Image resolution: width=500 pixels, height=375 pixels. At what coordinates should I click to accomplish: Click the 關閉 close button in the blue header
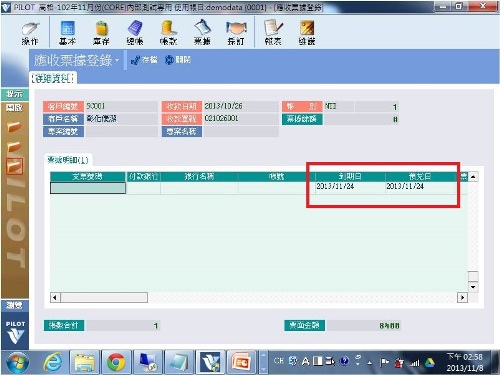(x=178, y=60)
